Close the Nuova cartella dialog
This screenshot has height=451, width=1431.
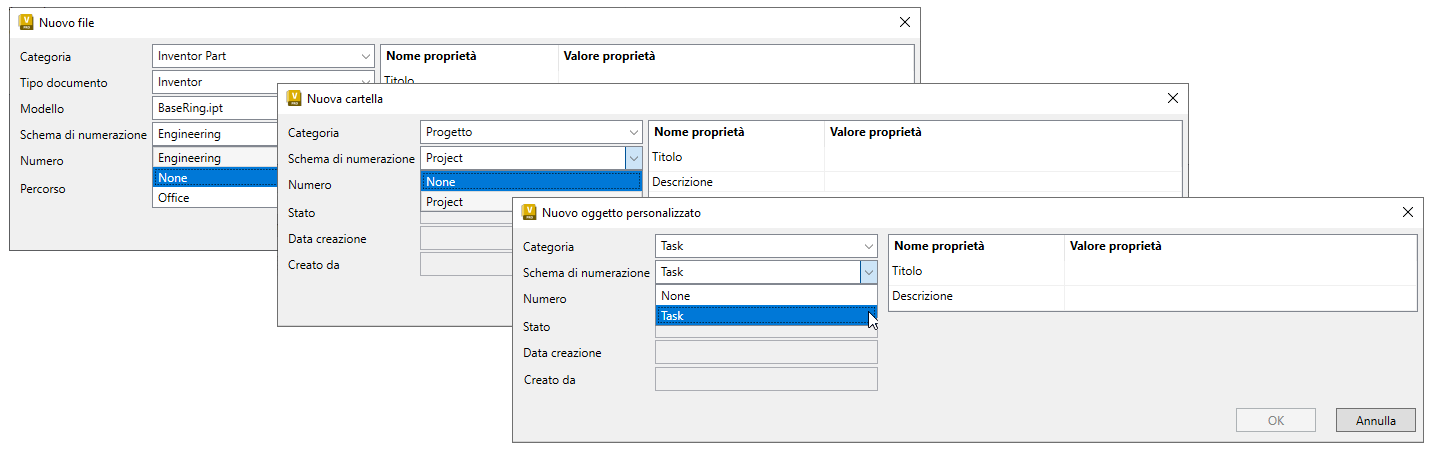(1173, 98)
